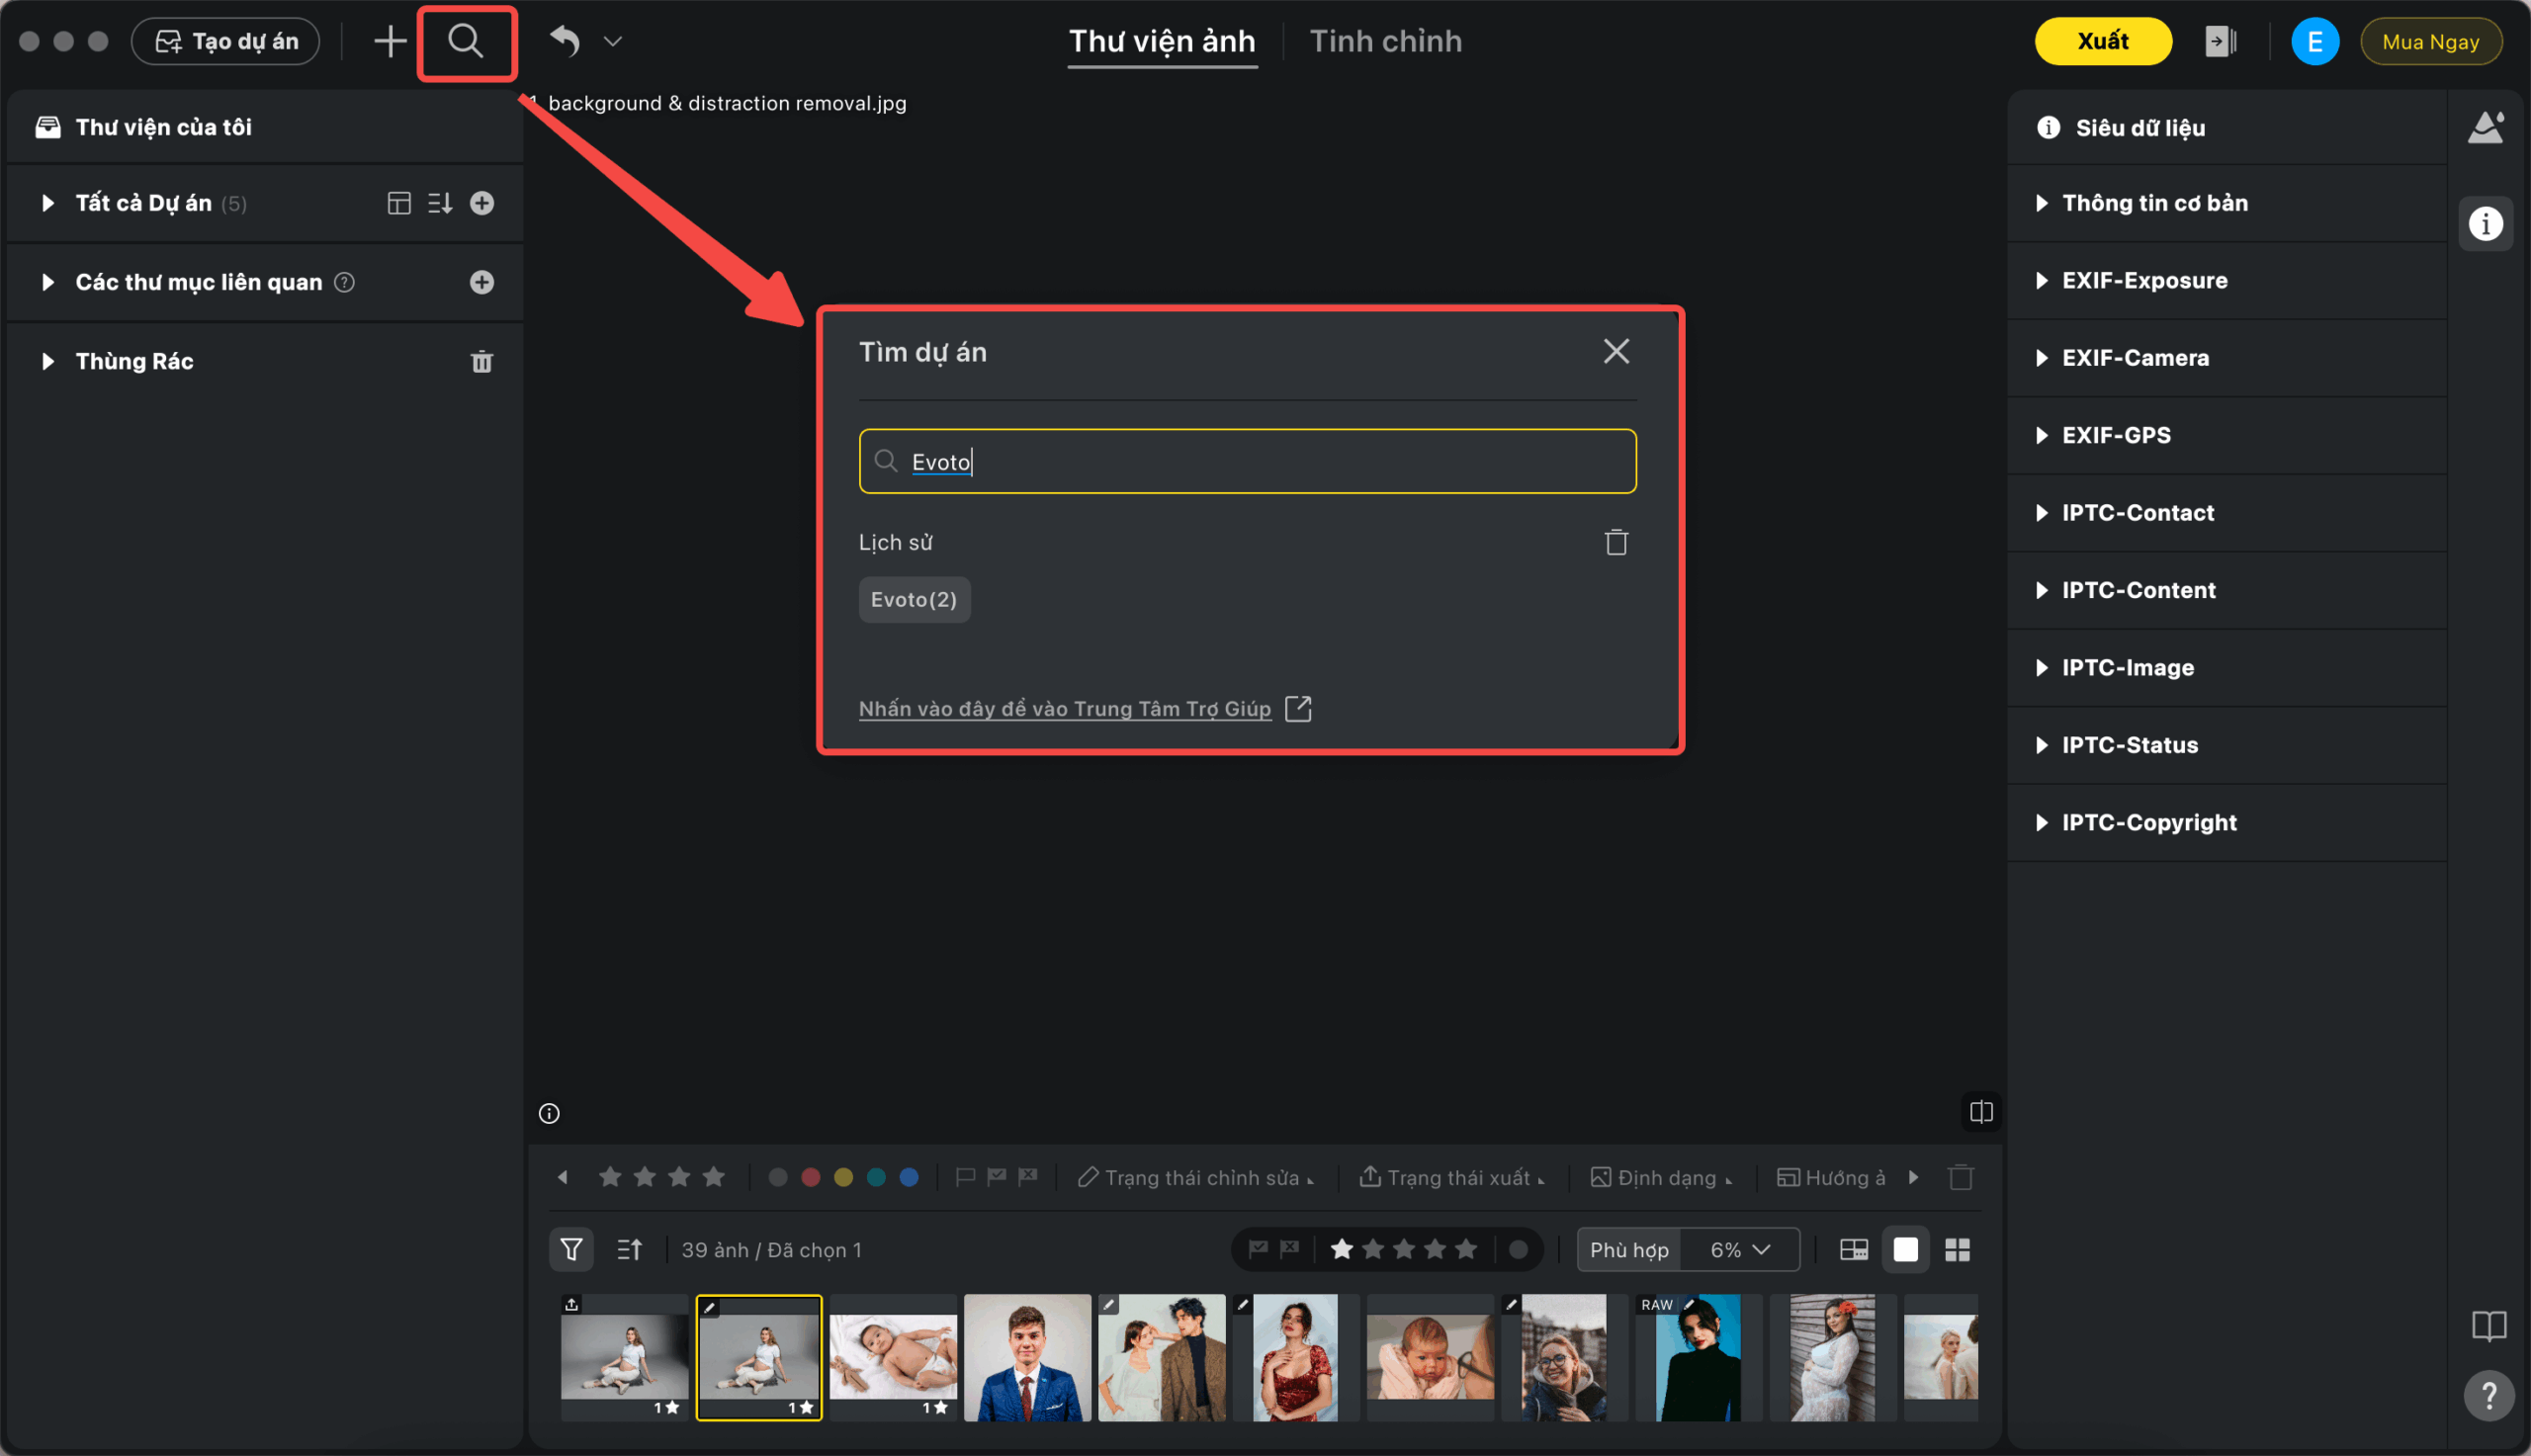Open Trạng thái xuất filter
Viewport: 2531px width, 1456px height.
coord(1452,1177)
